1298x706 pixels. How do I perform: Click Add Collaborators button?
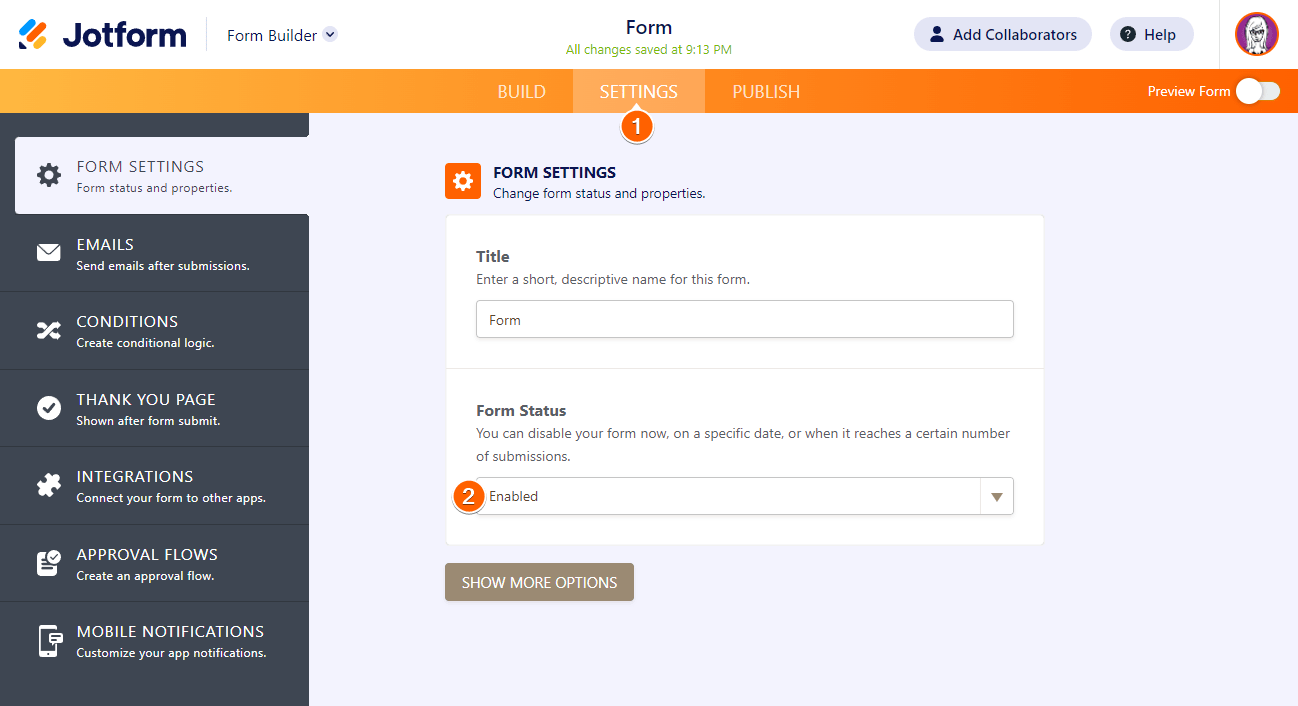pyautogui.click(x=1002, y=34)
